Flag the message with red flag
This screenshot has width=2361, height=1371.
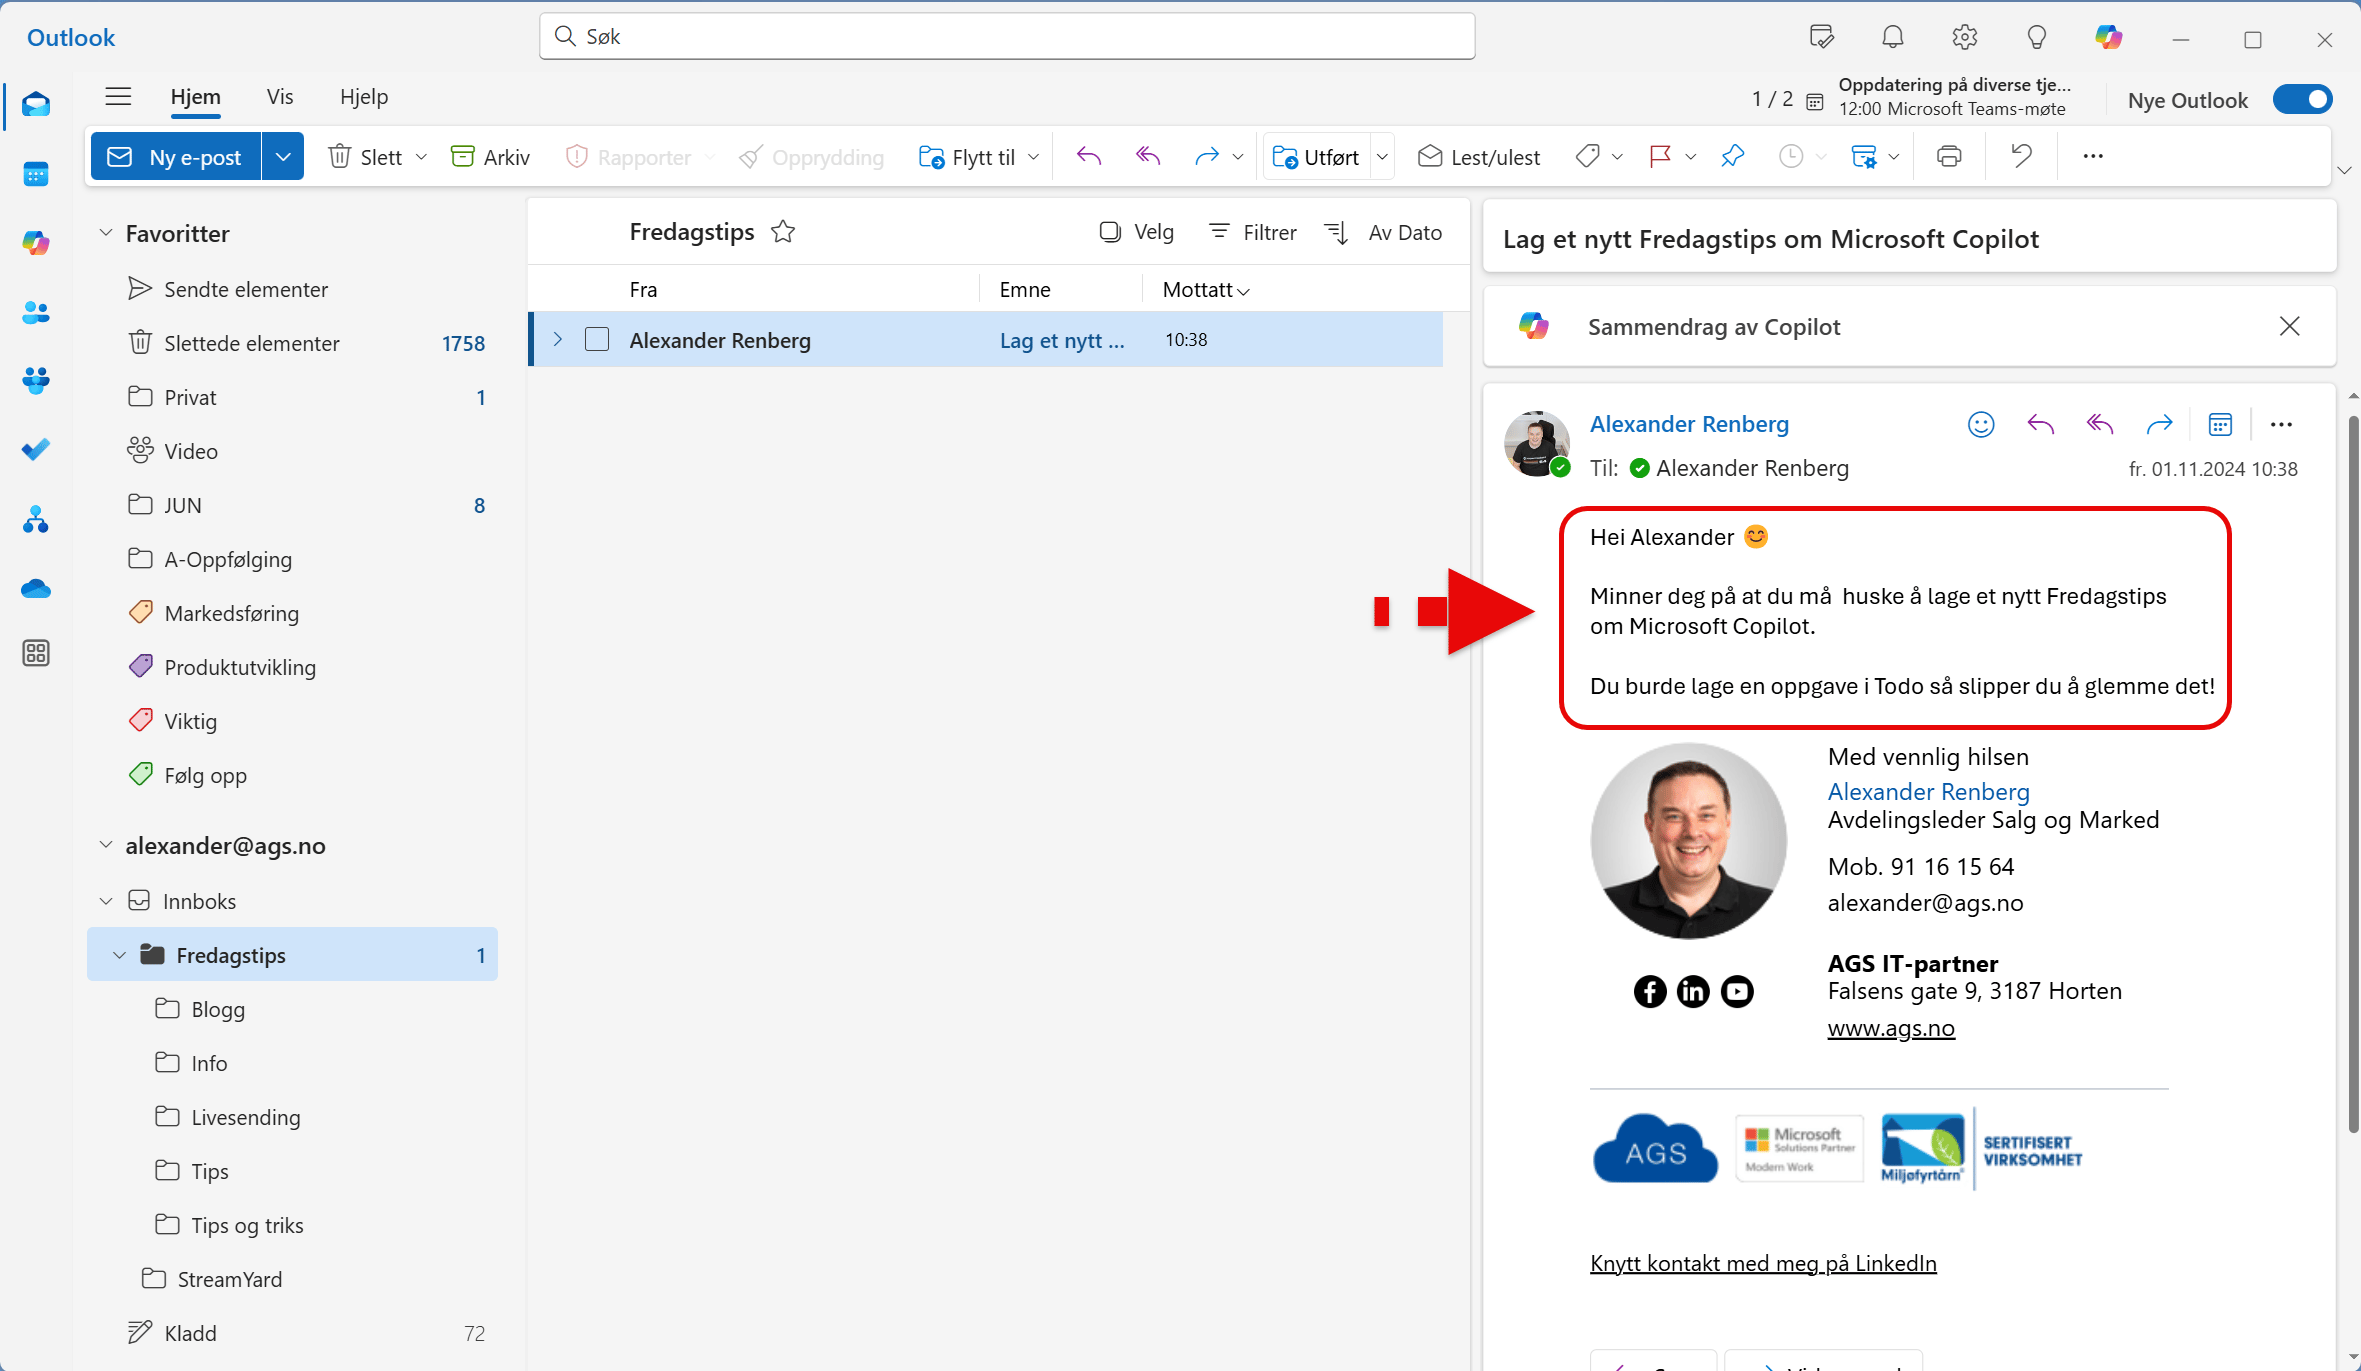click(x=1660, y=156)
